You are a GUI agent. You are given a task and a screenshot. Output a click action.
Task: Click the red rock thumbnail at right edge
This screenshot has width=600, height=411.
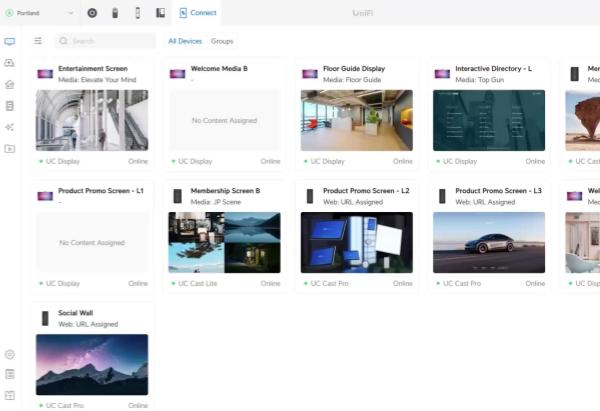[x=582, y=120]
